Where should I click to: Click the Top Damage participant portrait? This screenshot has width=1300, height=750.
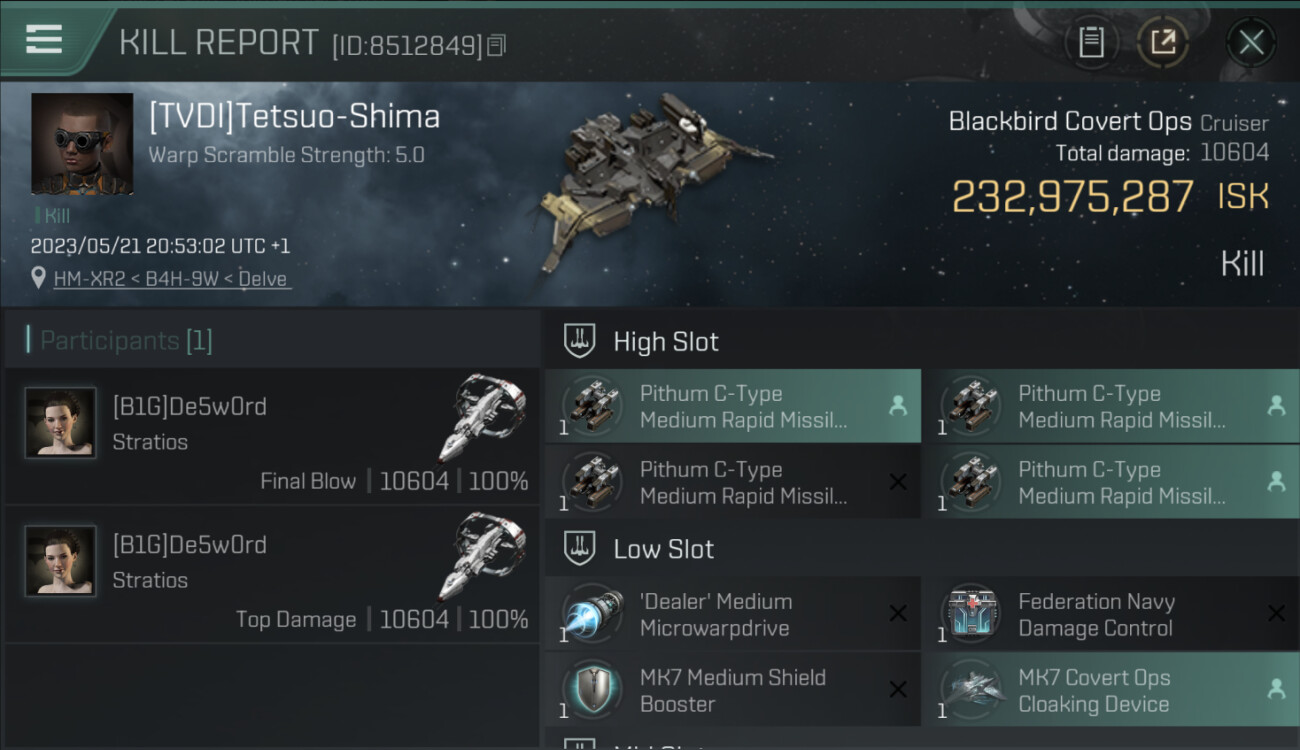pyautogui.click(x=60, y=560)
